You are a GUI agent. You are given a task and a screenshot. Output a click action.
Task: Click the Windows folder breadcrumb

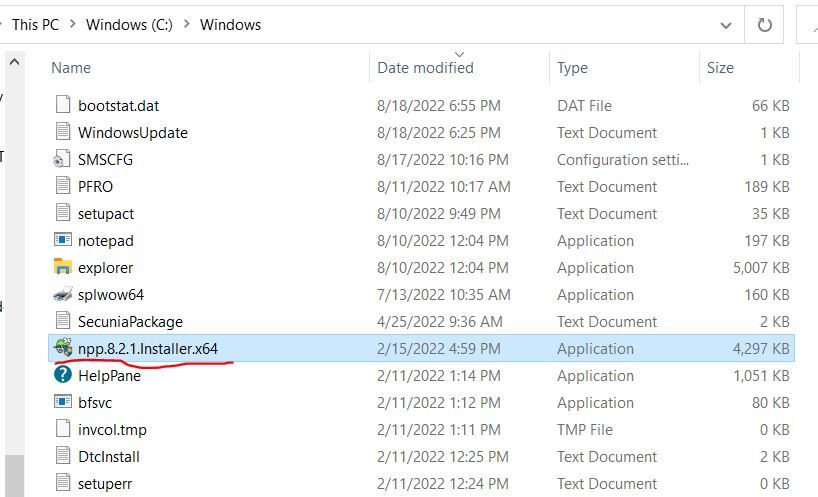coord(230,25)
